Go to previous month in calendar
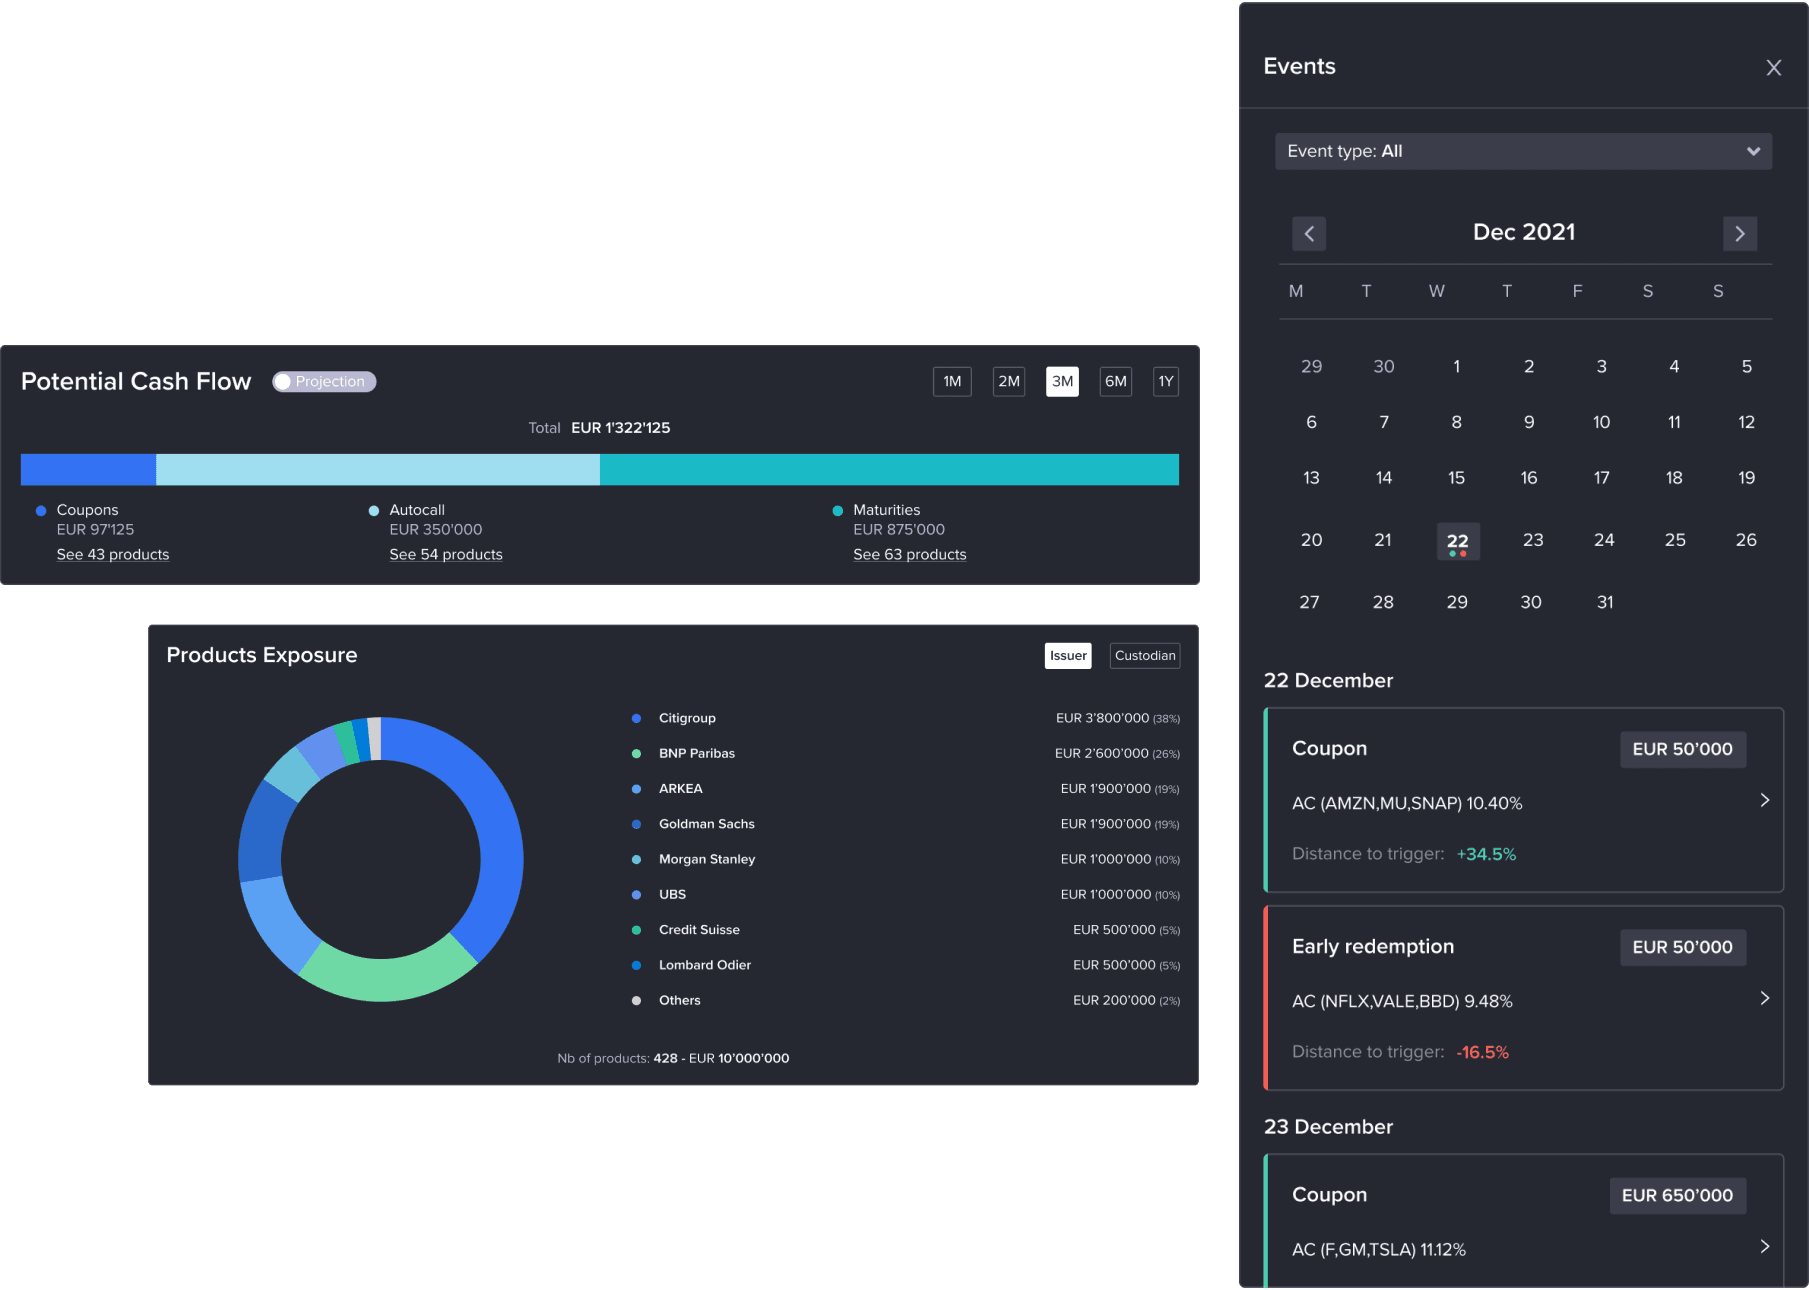Screen dimensions: 1809x1290 pos(1309,233)
